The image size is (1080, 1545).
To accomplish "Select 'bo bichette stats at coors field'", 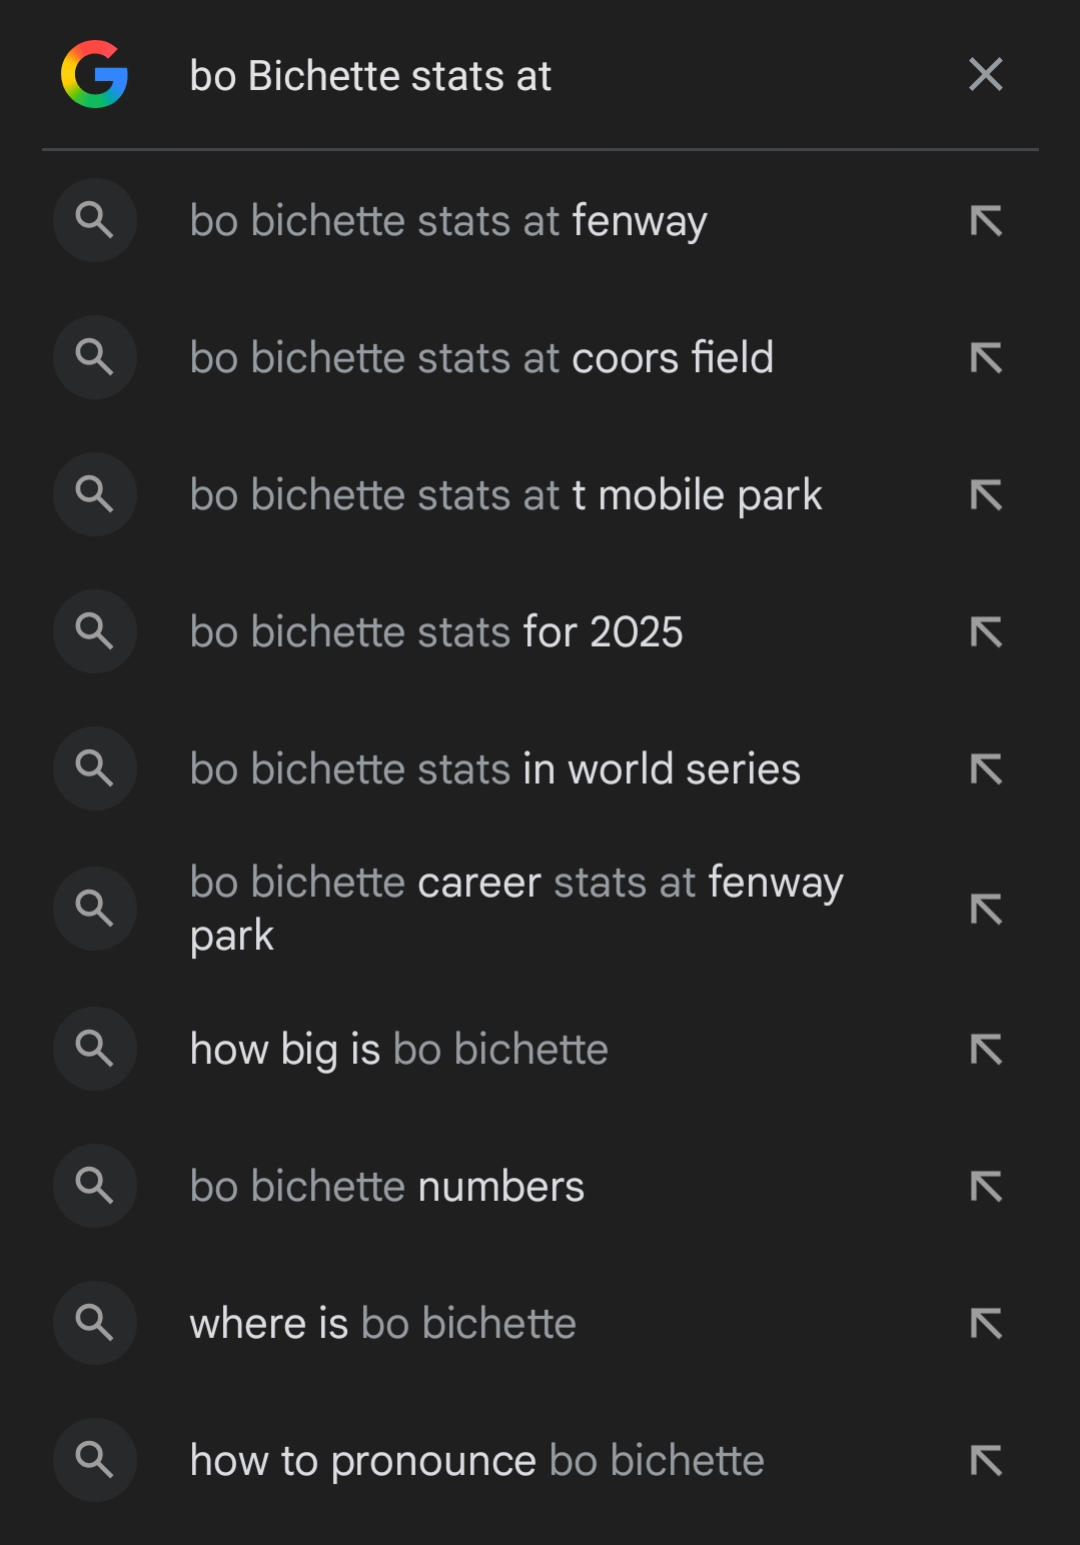I will coord(481,358).
